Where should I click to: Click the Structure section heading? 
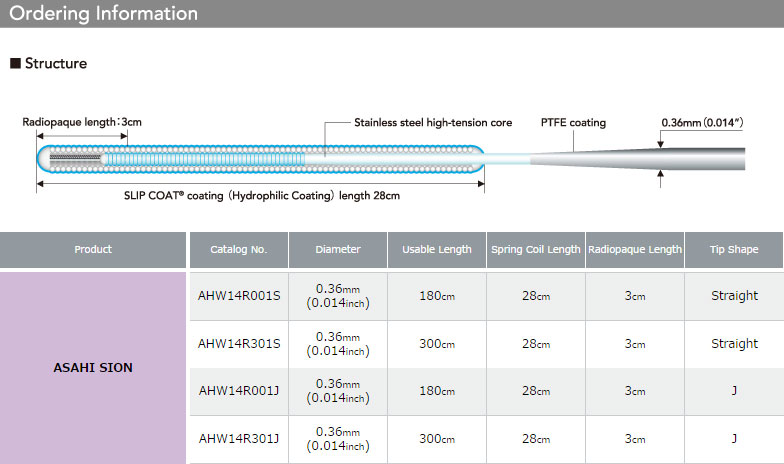tap(48, 64)
